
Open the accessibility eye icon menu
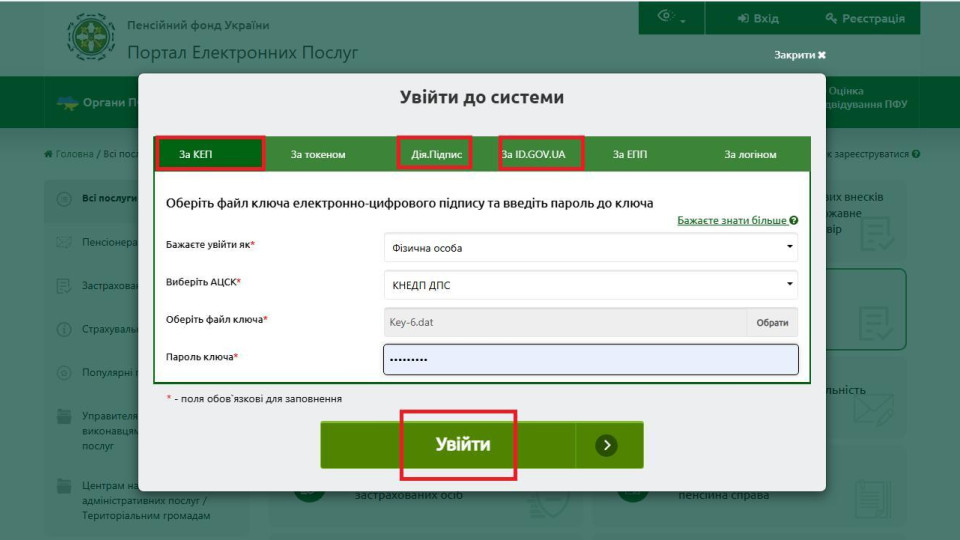(672, 17)
